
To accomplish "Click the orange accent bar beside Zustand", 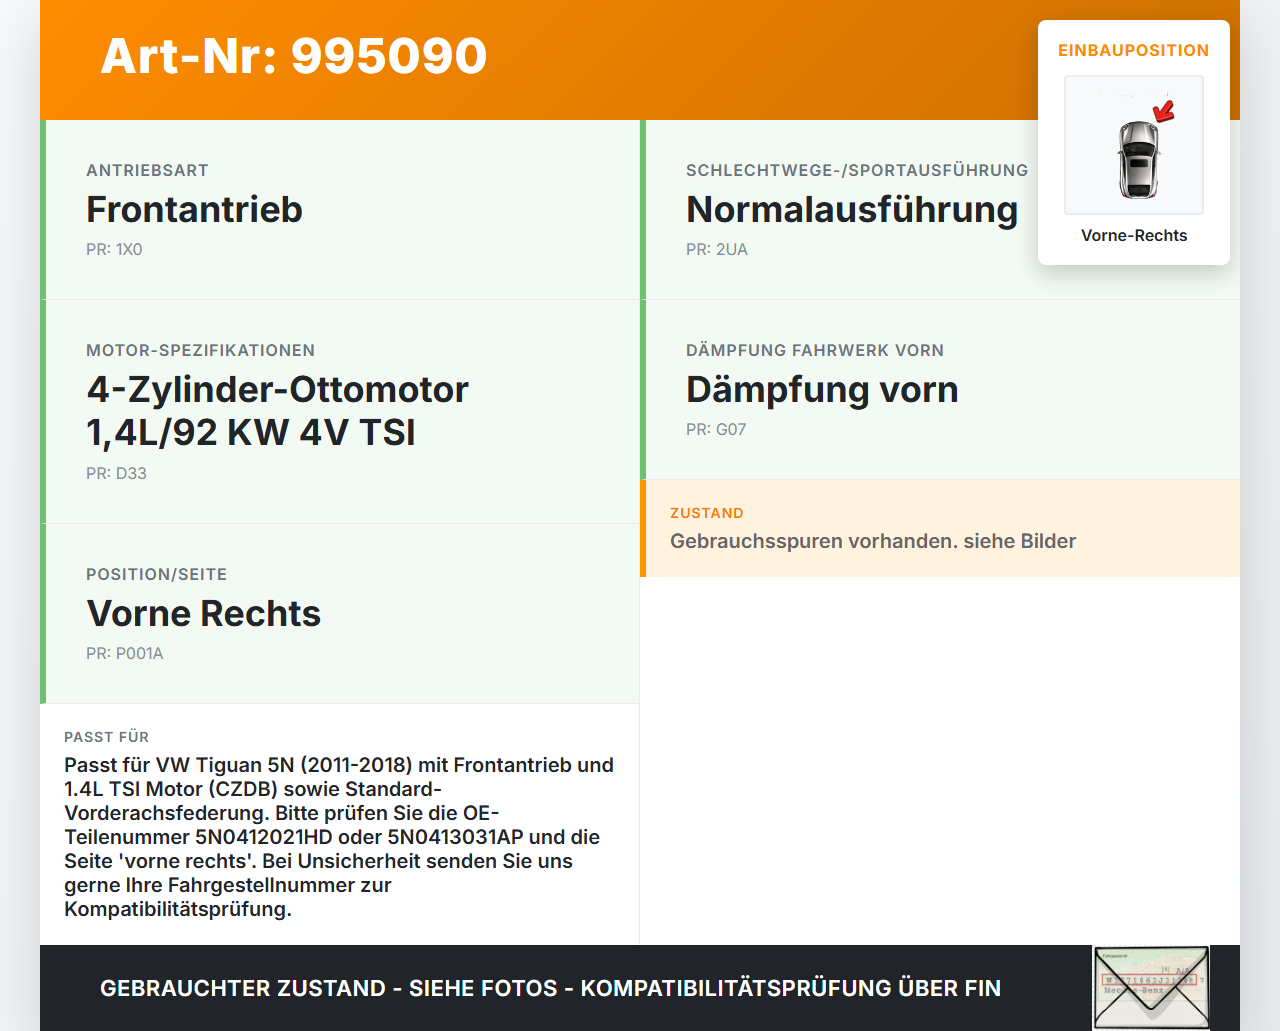I will coord(643,528).
